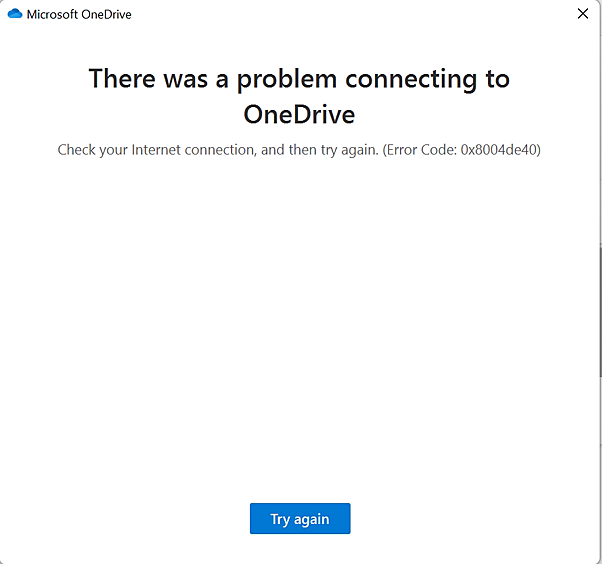Click the word 'problem' in the heading
This screenshot has width=602, height=564.
pyautogui.click(x=280, y=79)
